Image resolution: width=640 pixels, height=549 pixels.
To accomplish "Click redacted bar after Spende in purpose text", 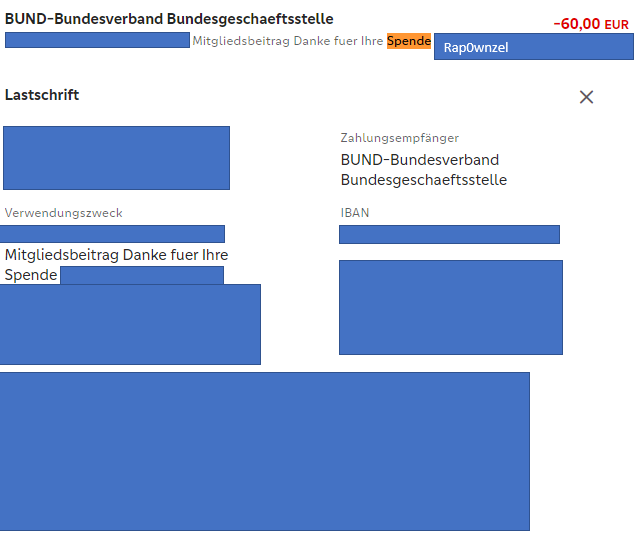I will point(142,275).
